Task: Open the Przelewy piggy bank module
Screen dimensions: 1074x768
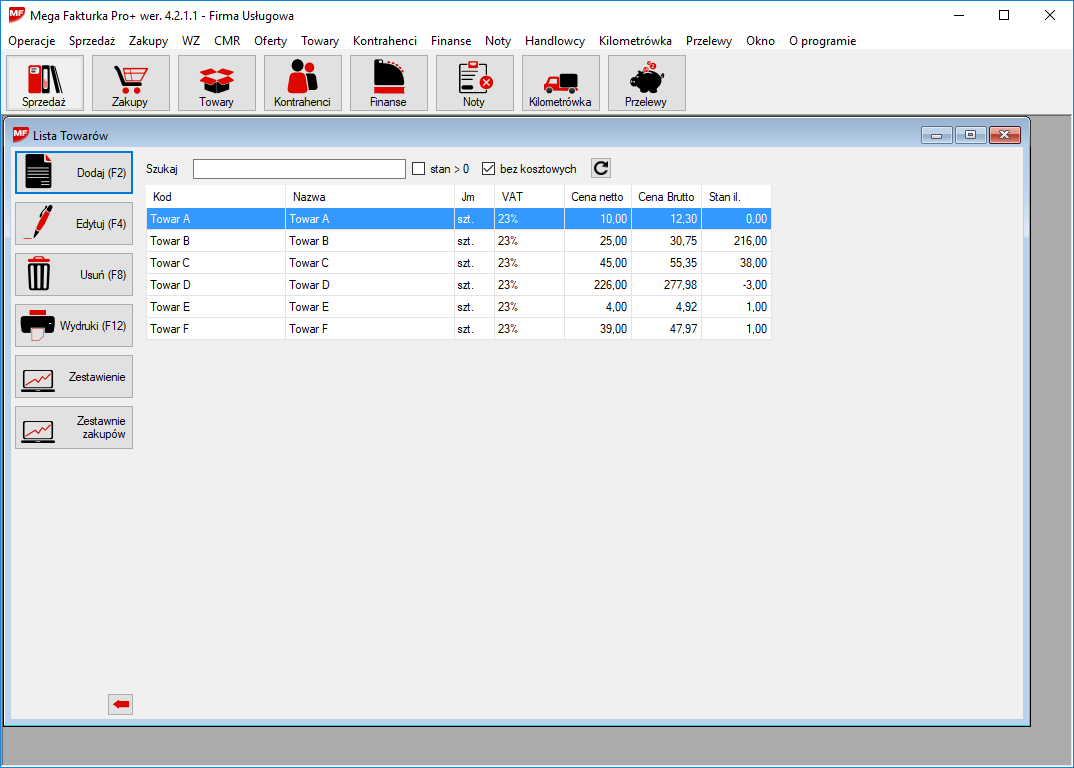Action: click(646, 83)
